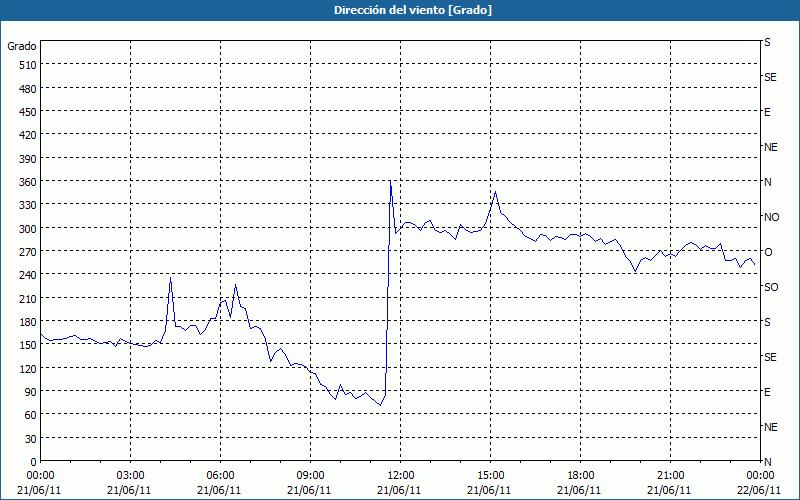
Task: Select the 120 degree axis label
Action: click(x=28, y=368)
